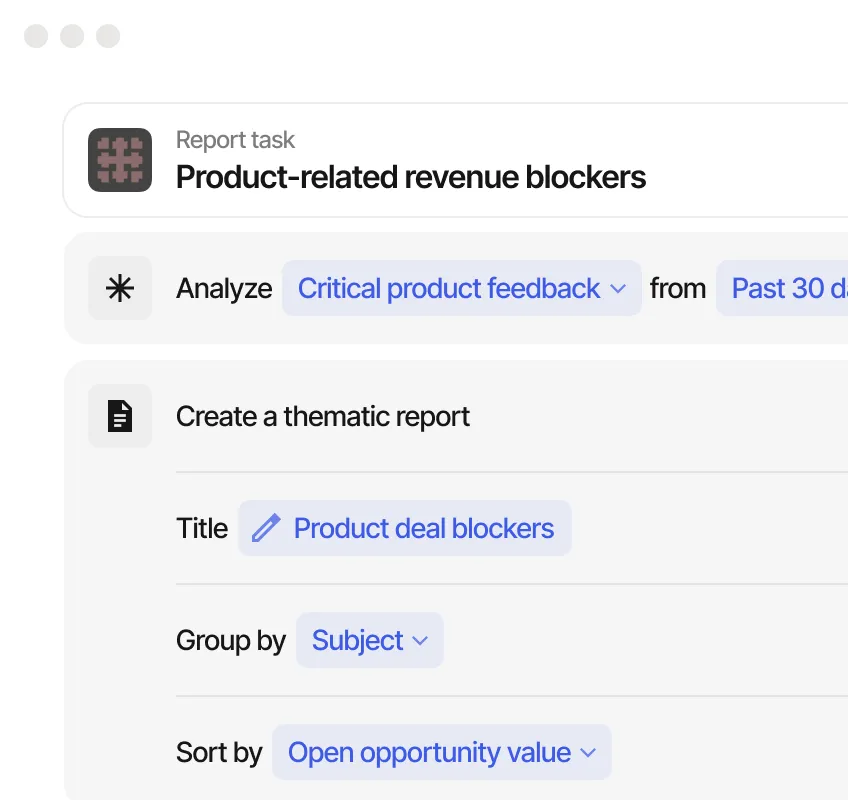Viewport: 848px width, 800px height.
Task: Click the leftmost window control dot
Action: tap(36, 36)
